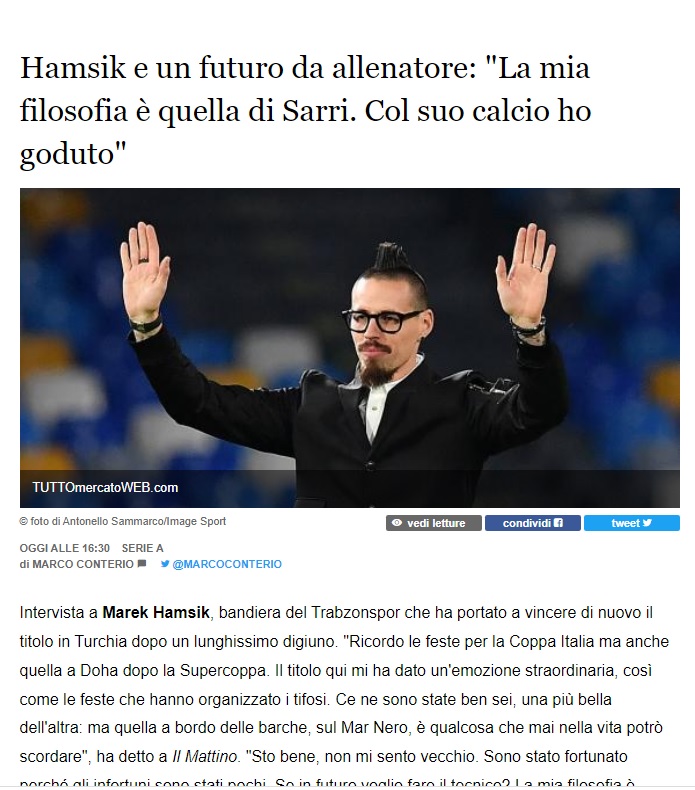Post the article using the tweet label
This screenshot has width=695, height=790.
pos(625,523)
